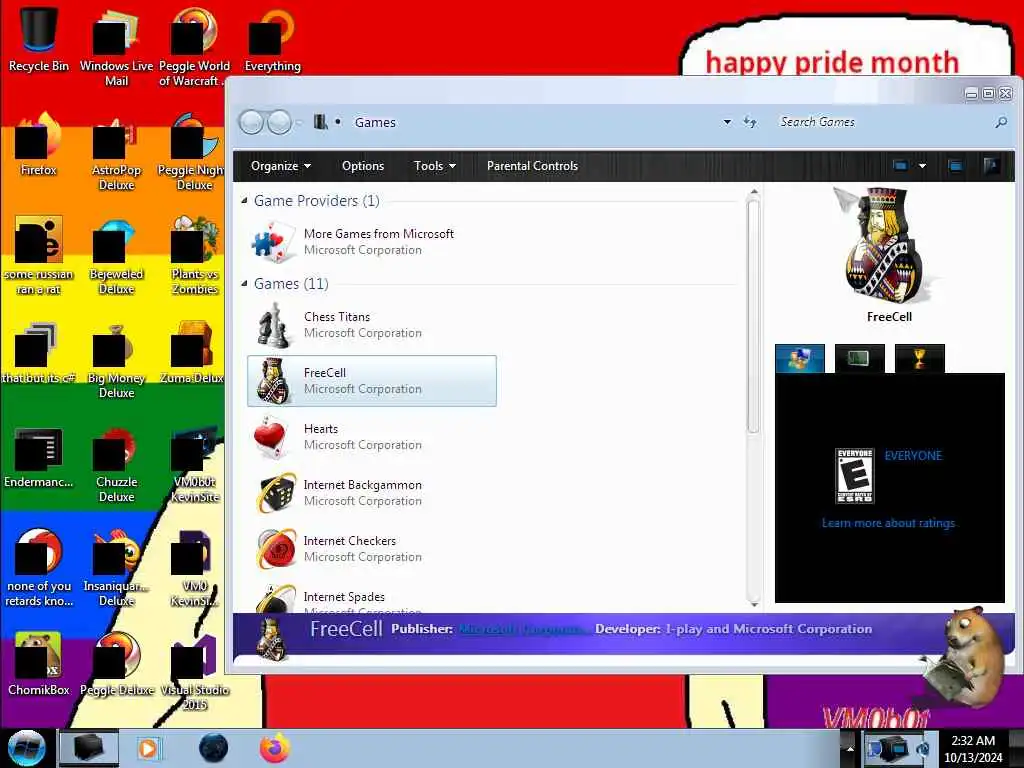Open Visual Studio 2015 desktop shortcut
This screenshot has height=768, width=1024.
click(x=194, y=671)
